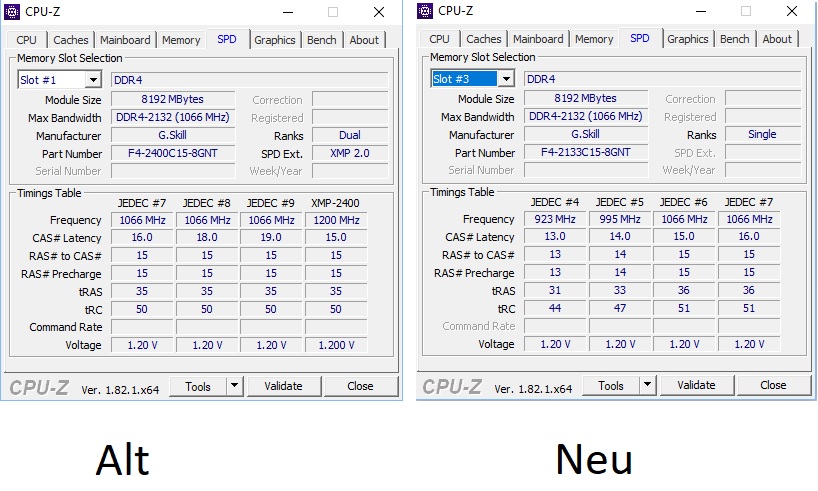
Task: Click 923 MHz JEDEC #4 frequency cell
Action: [x=555, y=219]
